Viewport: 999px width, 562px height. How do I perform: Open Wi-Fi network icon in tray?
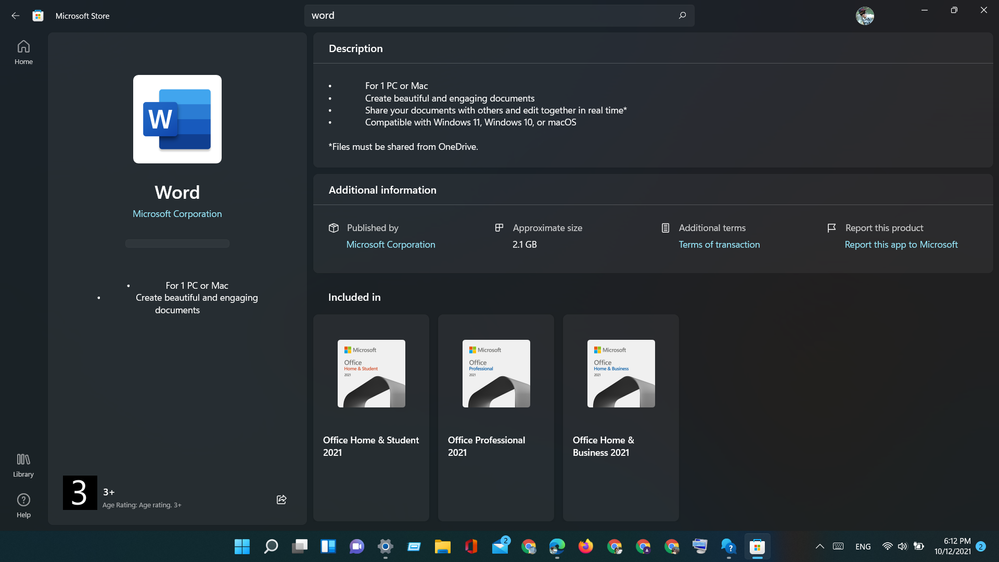pyautogui.click(x=887, y=546)
